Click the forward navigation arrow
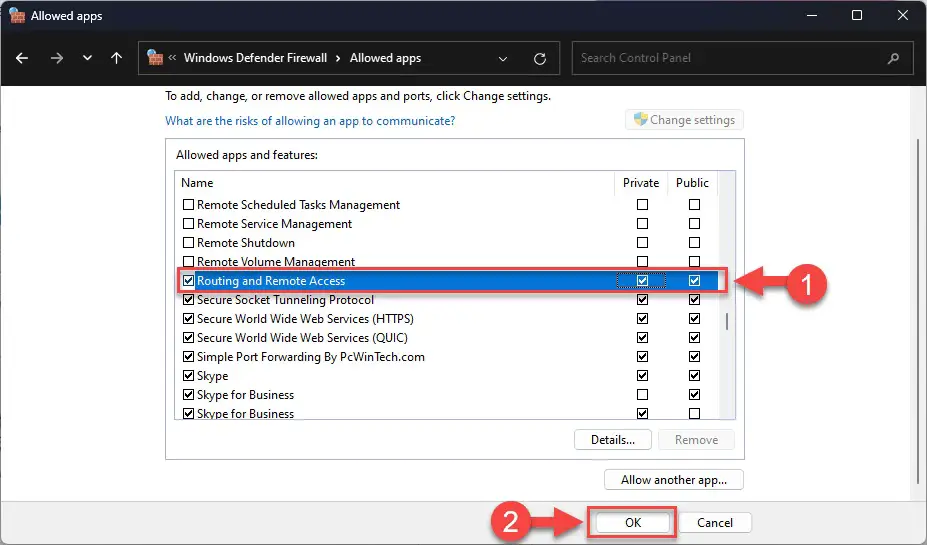The width and height of the screenshot is (927, 545). (x=57, y=58)
